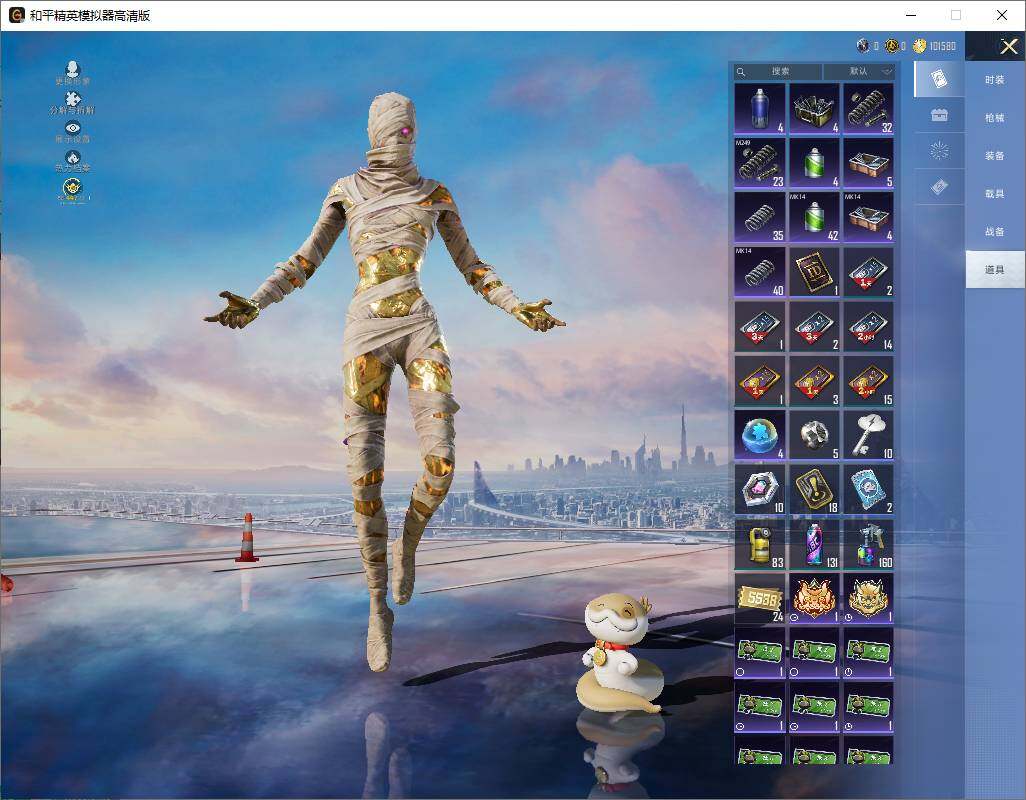Select the blue puzzle orb item
The width and height of the screenshot is (1026, 800).
click(760, 435)
